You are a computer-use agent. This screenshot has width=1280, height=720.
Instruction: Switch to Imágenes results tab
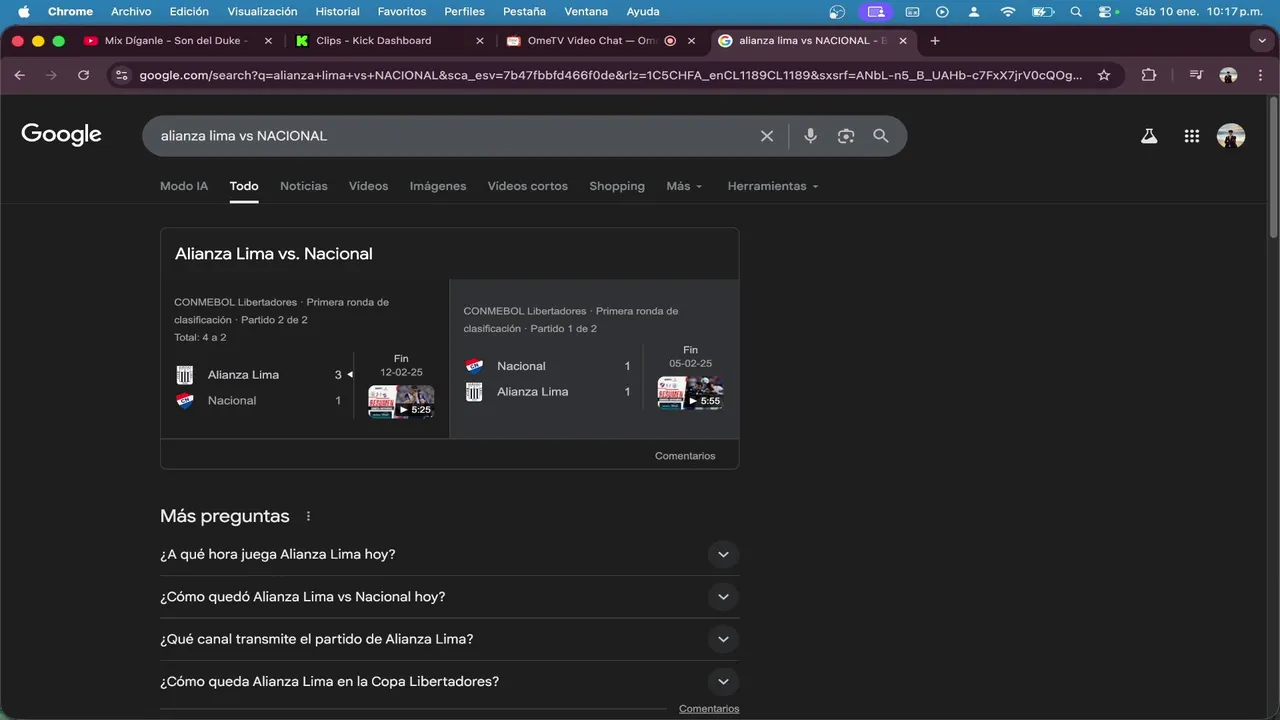pyautogui.click(x=438, y=186)
